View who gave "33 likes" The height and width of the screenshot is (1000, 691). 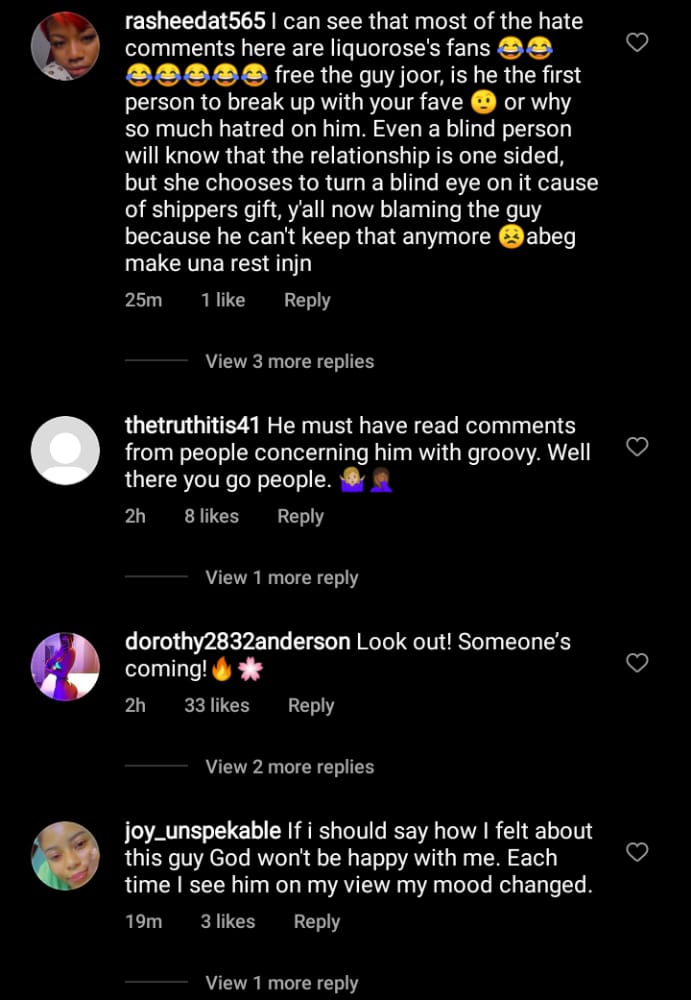tap(216, 705)
